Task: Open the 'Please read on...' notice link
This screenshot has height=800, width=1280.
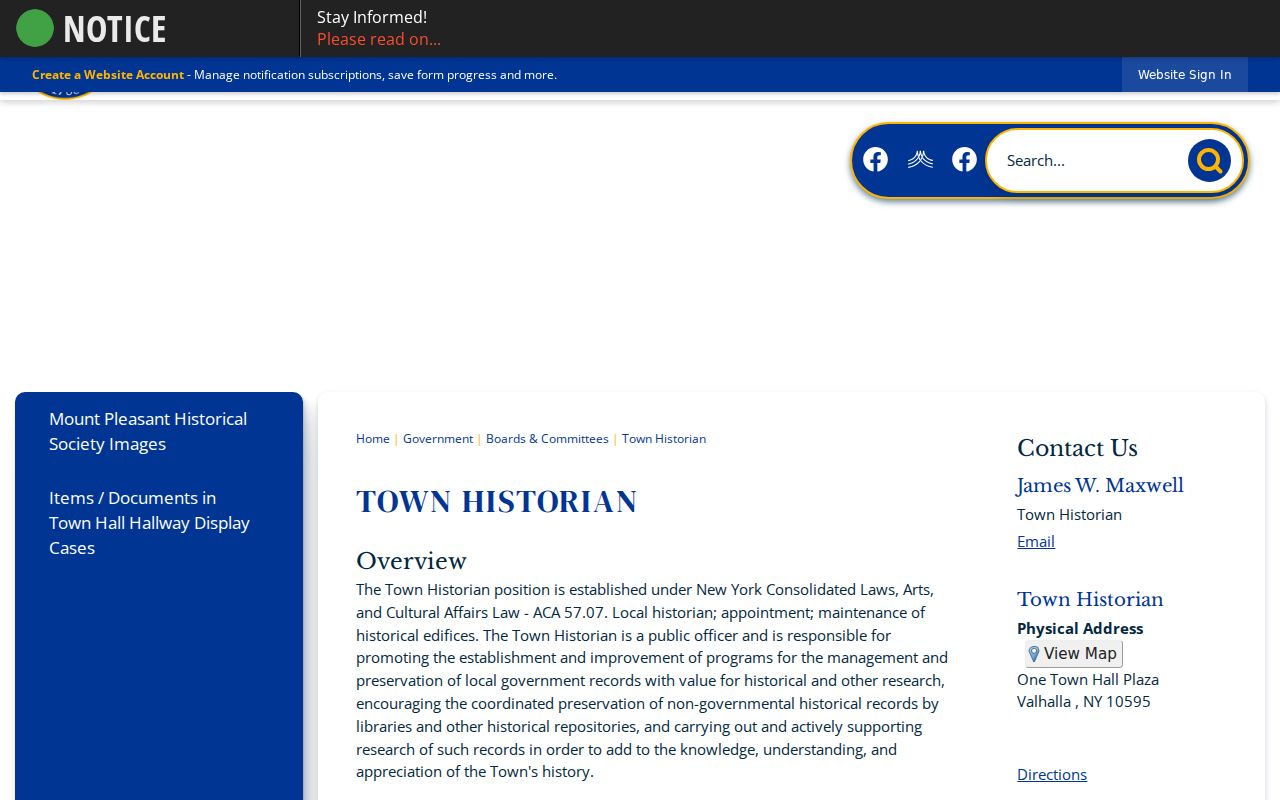Action: (x=379, y=39)
